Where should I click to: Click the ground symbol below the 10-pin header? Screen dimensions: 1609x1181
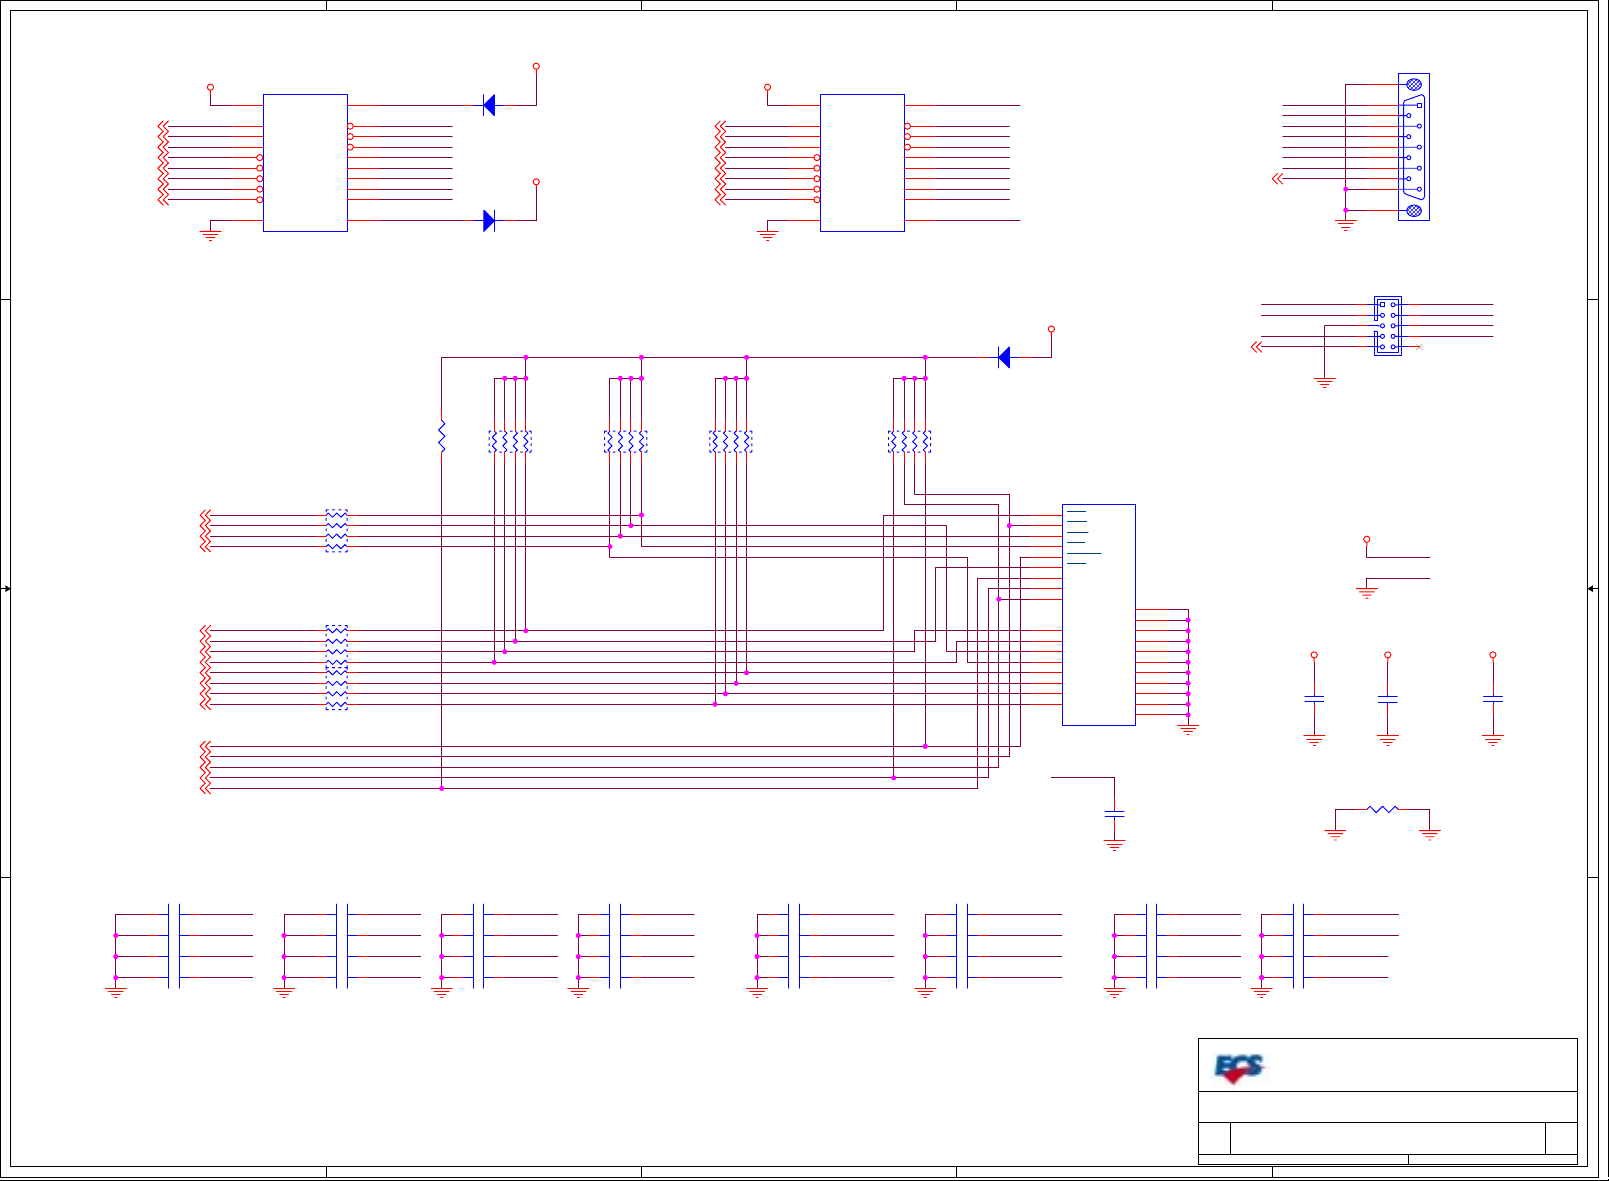coord(1324,383)
